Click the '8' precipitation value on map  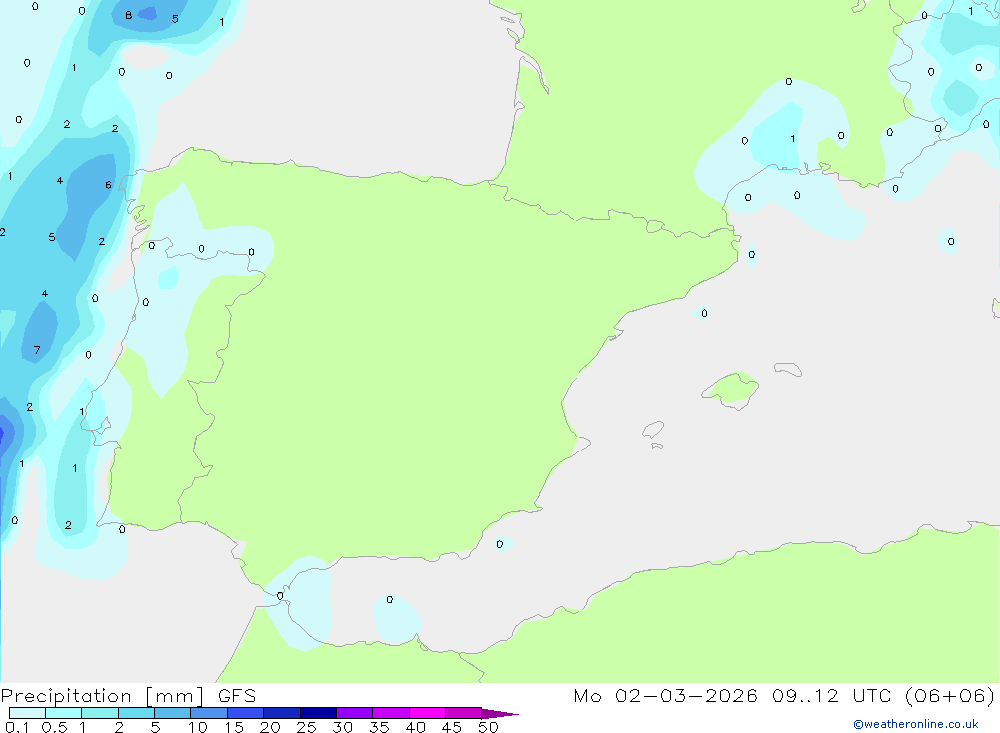click(129, 15)
